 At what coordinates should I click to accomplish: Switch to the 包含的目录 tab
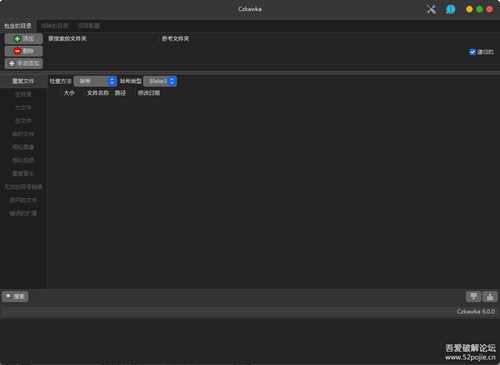[18, 26]
